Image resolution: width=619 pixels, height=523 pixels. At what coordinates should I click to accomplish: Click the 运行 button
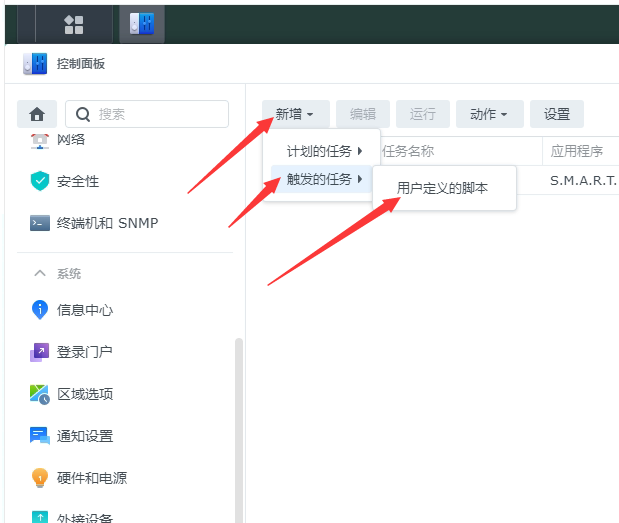[x=423, y=114]
